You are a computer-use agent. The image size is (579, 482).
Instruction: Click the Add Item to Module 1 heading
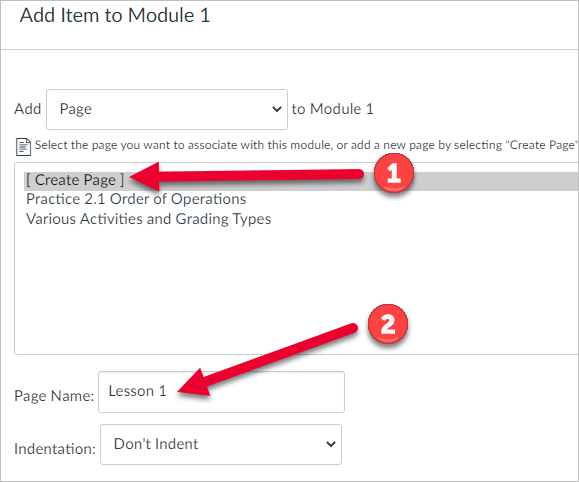coord(115,16)
